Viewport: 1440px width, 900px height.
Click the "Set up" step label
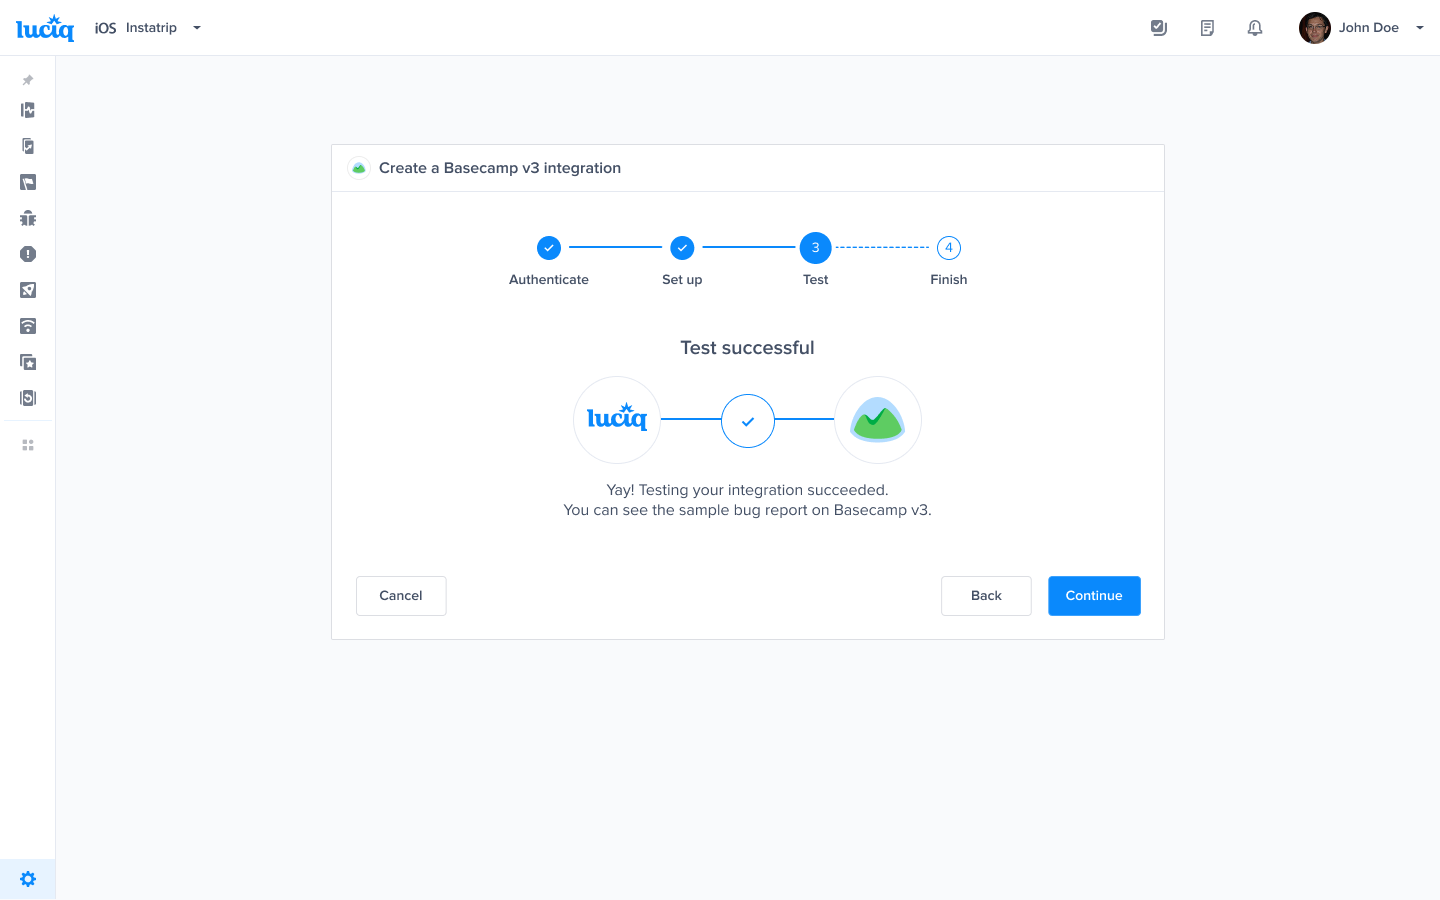pos(682,280)
